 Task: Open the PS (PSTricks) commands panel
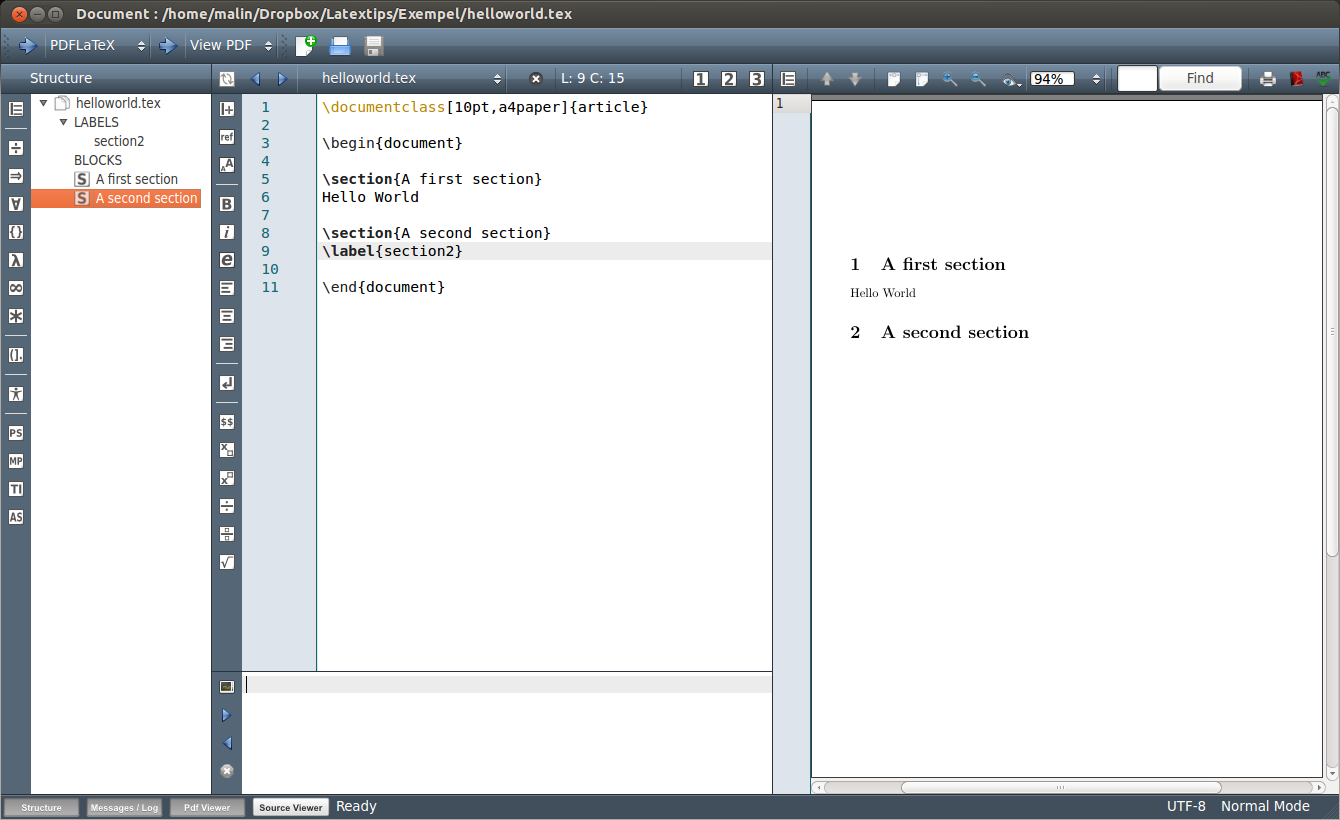16,433
